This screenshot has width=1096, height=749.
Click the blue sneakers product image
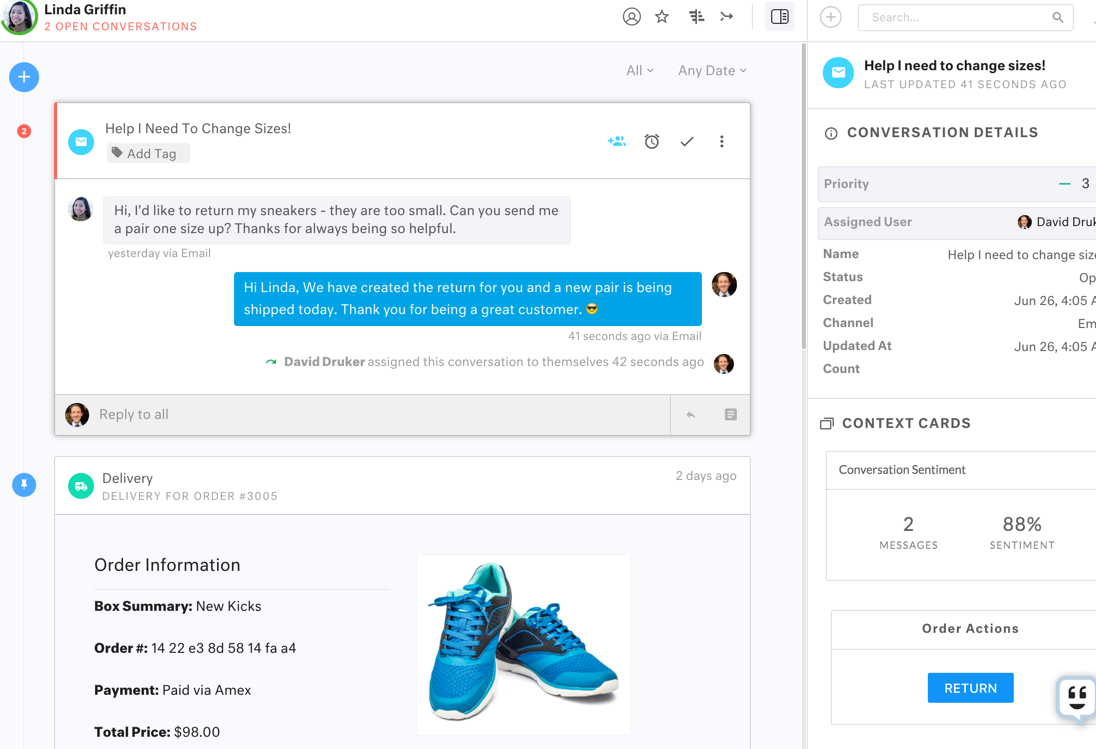click(x=523, y=644)
